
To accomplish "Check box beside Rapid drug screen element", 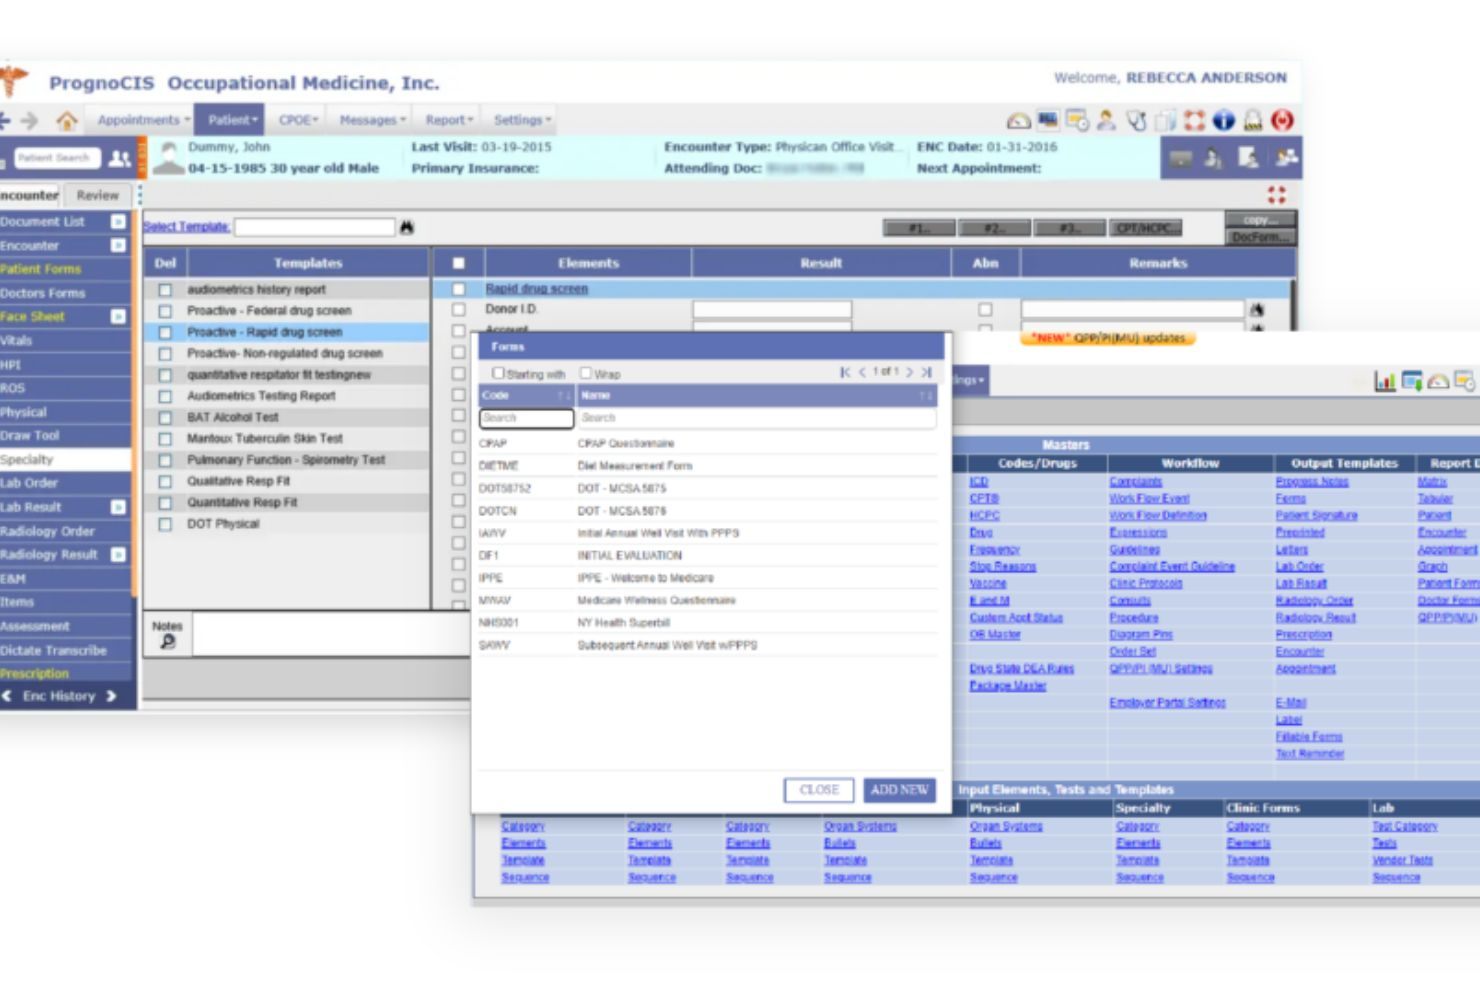I will [x=459, y=289].
